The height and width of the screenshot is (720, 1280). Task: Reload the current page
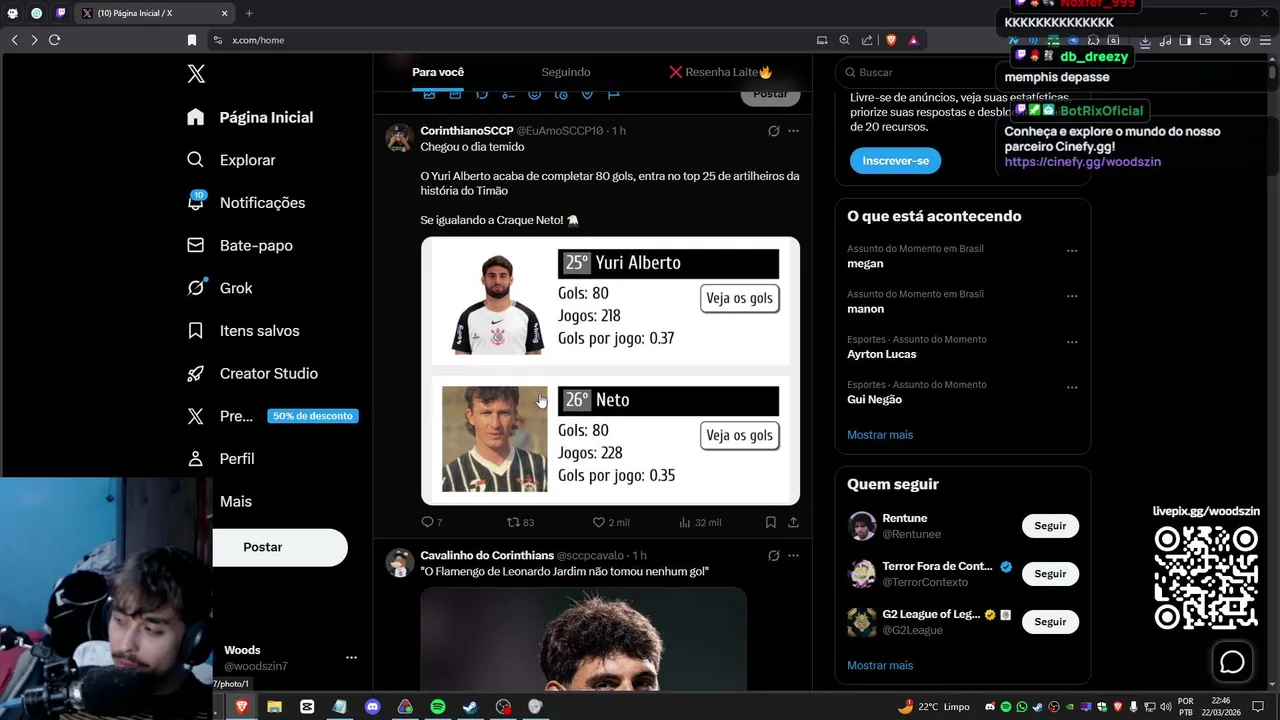(54, 40)
